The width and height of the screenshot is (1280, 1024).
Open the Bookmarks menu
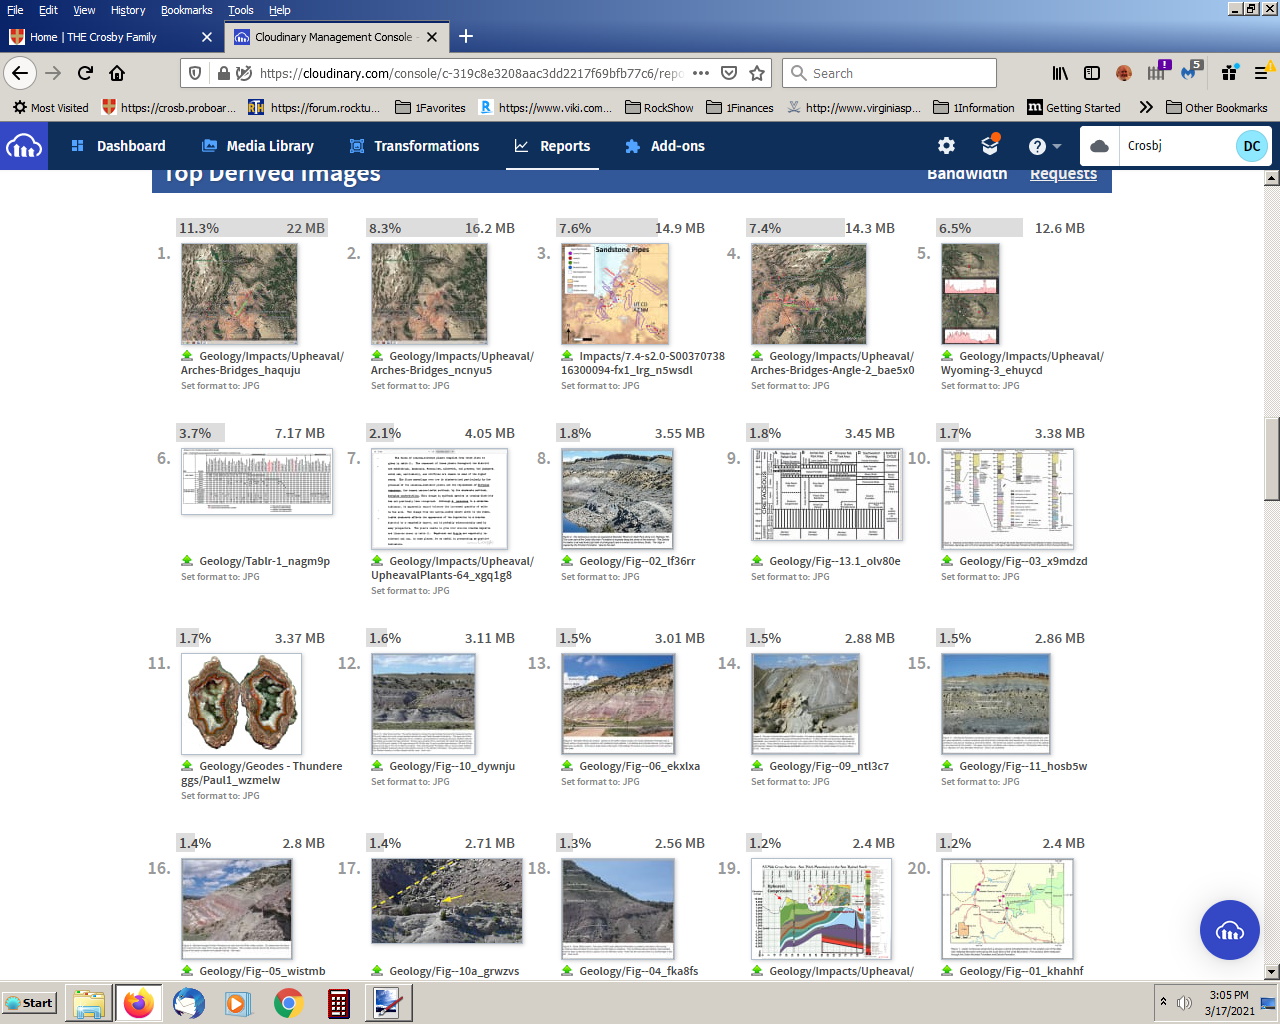[187, 10]
